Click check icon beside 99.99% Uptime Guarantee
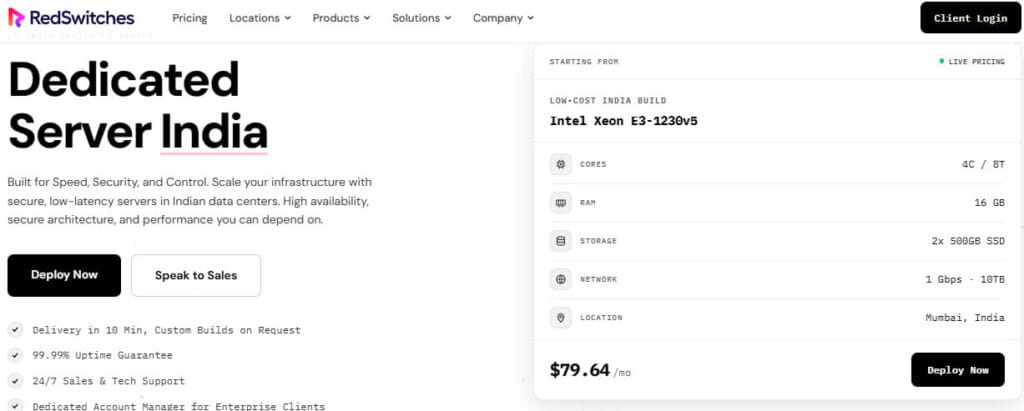The height and width of the screenshot is (411, 1024). coord(15,355)
